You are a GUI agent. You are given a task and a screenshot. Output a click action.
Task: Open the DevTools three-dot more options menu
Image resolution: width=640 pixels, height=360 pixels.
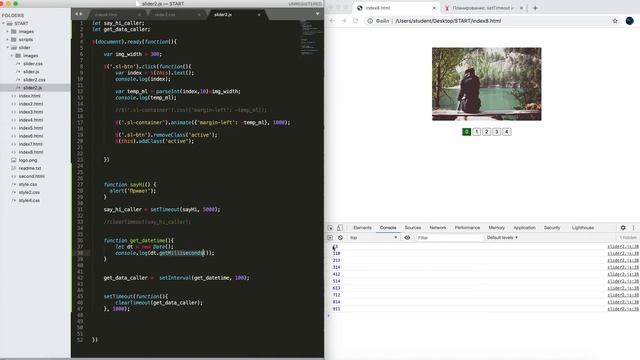tap(633, 228)
